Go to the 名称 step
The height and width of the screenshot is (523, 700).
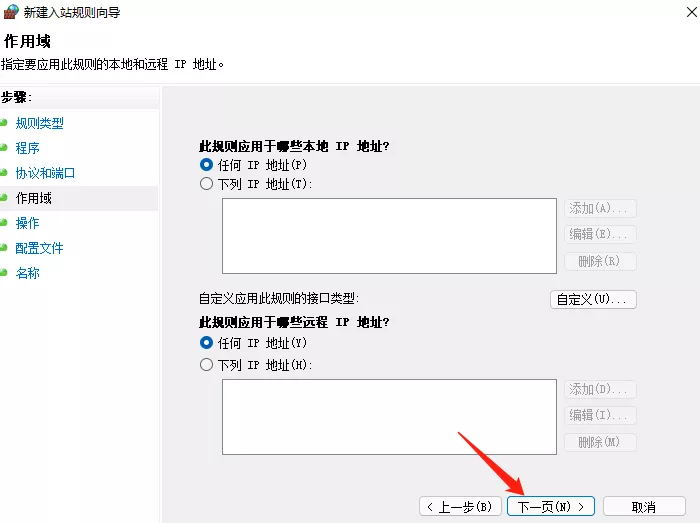point(27,273)
